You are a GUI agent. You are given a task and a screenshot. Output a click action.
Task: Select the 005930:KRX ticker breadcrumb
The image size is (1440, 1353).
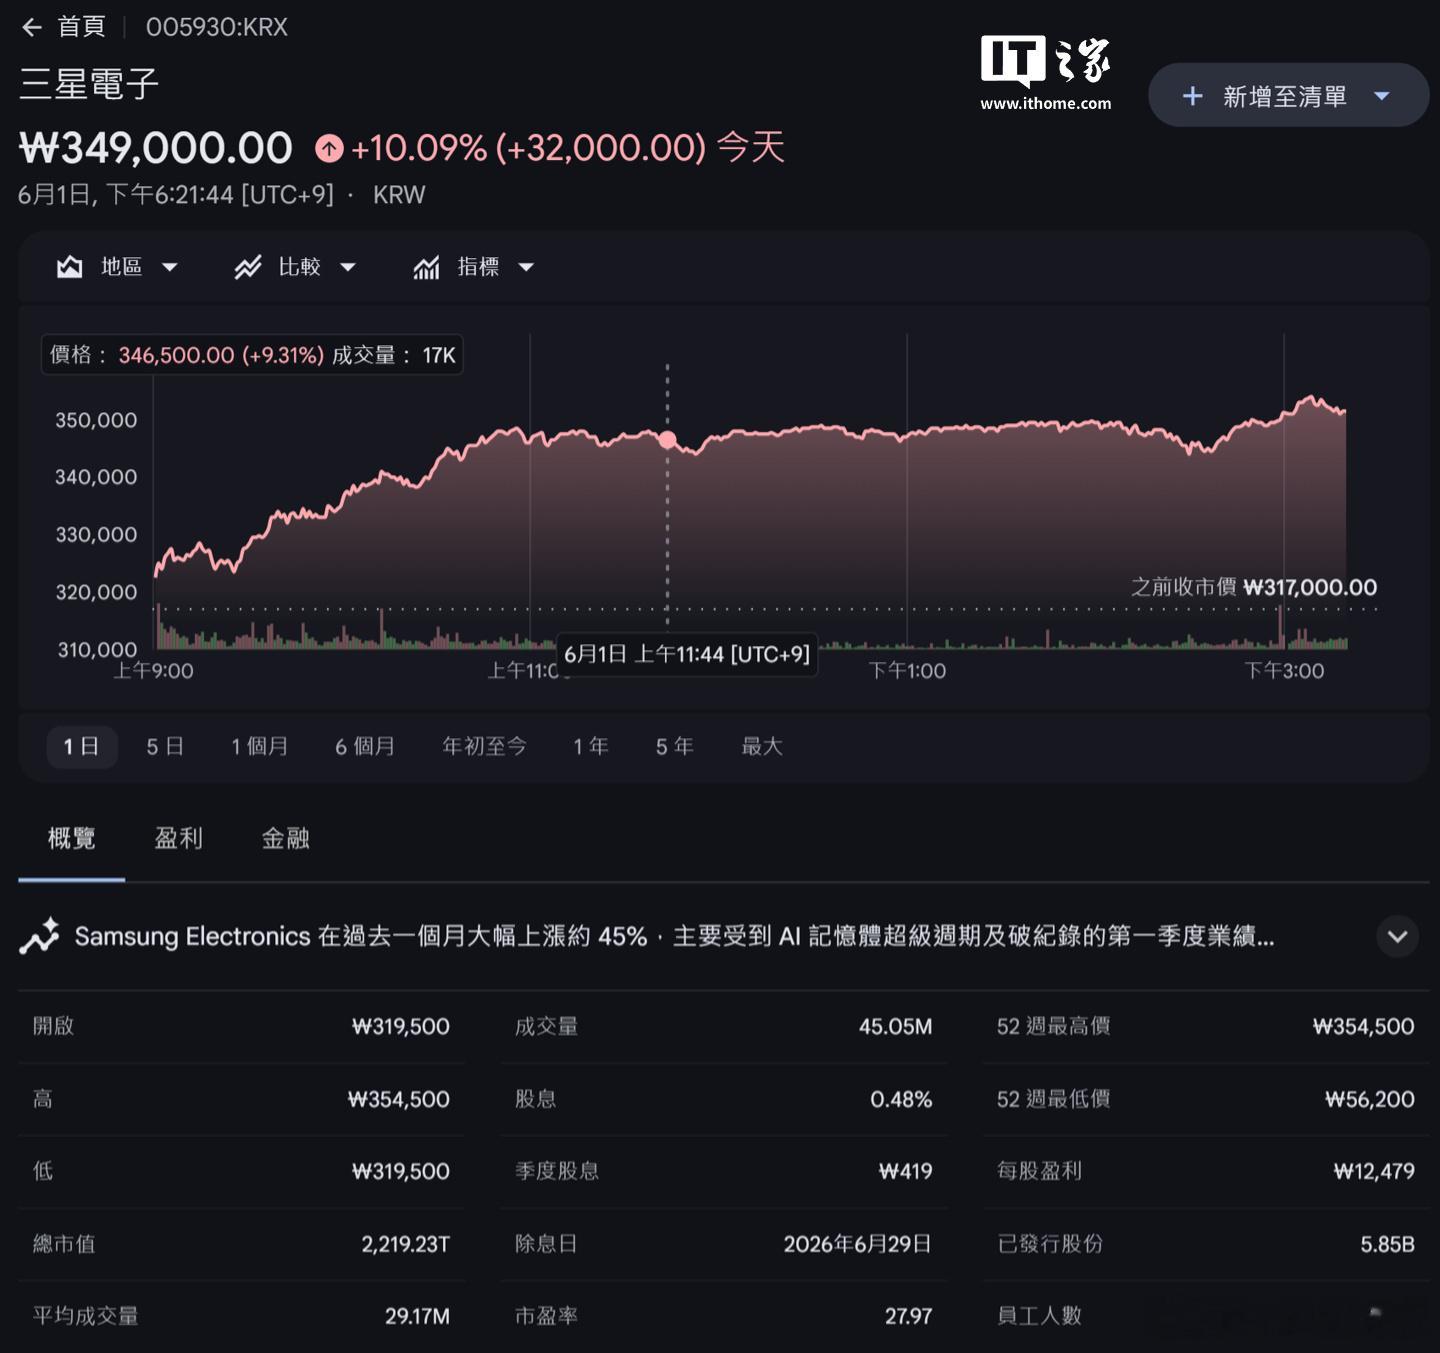coord(217,27)
